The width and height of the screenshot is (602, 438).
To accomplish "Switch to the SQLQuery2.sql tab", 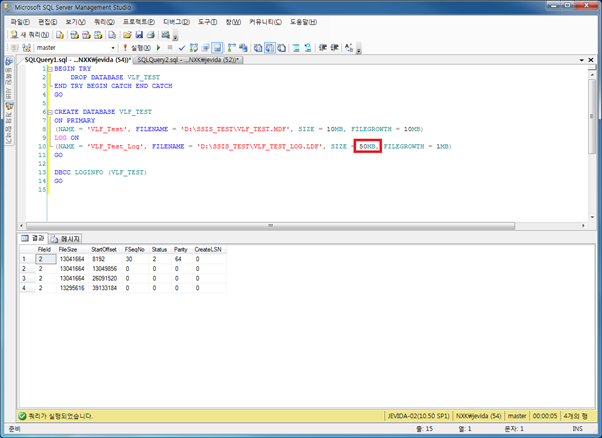I will [189, 60].
